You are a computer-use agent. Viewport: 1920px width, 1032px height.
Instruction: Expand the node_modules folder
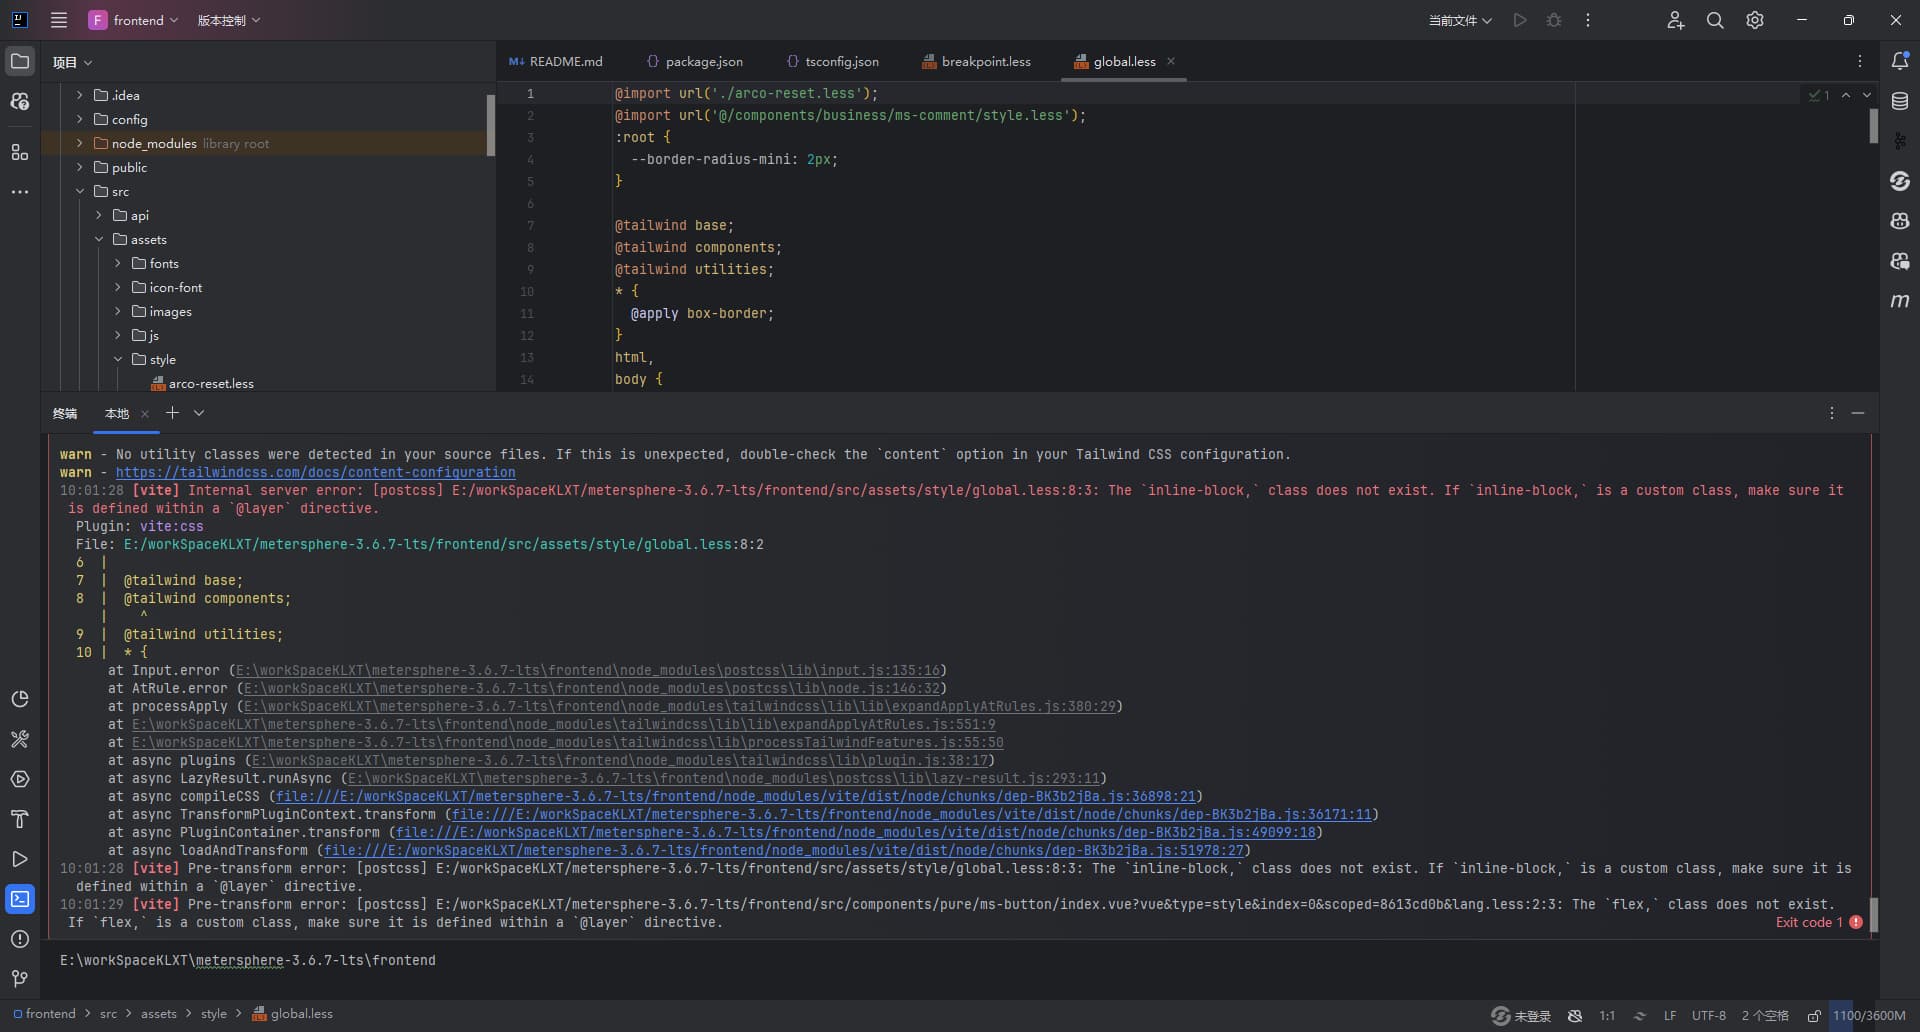click(80, 144)
